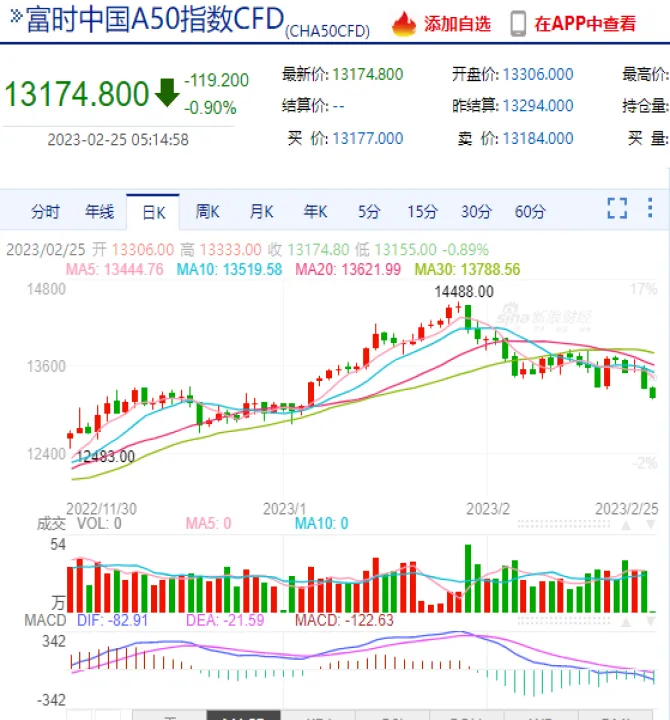Image resolution: width=670 pixels, height=720 pixels.
Task: Click the dotted resize handle above MACD chart
Action: (x=564, y=621)
